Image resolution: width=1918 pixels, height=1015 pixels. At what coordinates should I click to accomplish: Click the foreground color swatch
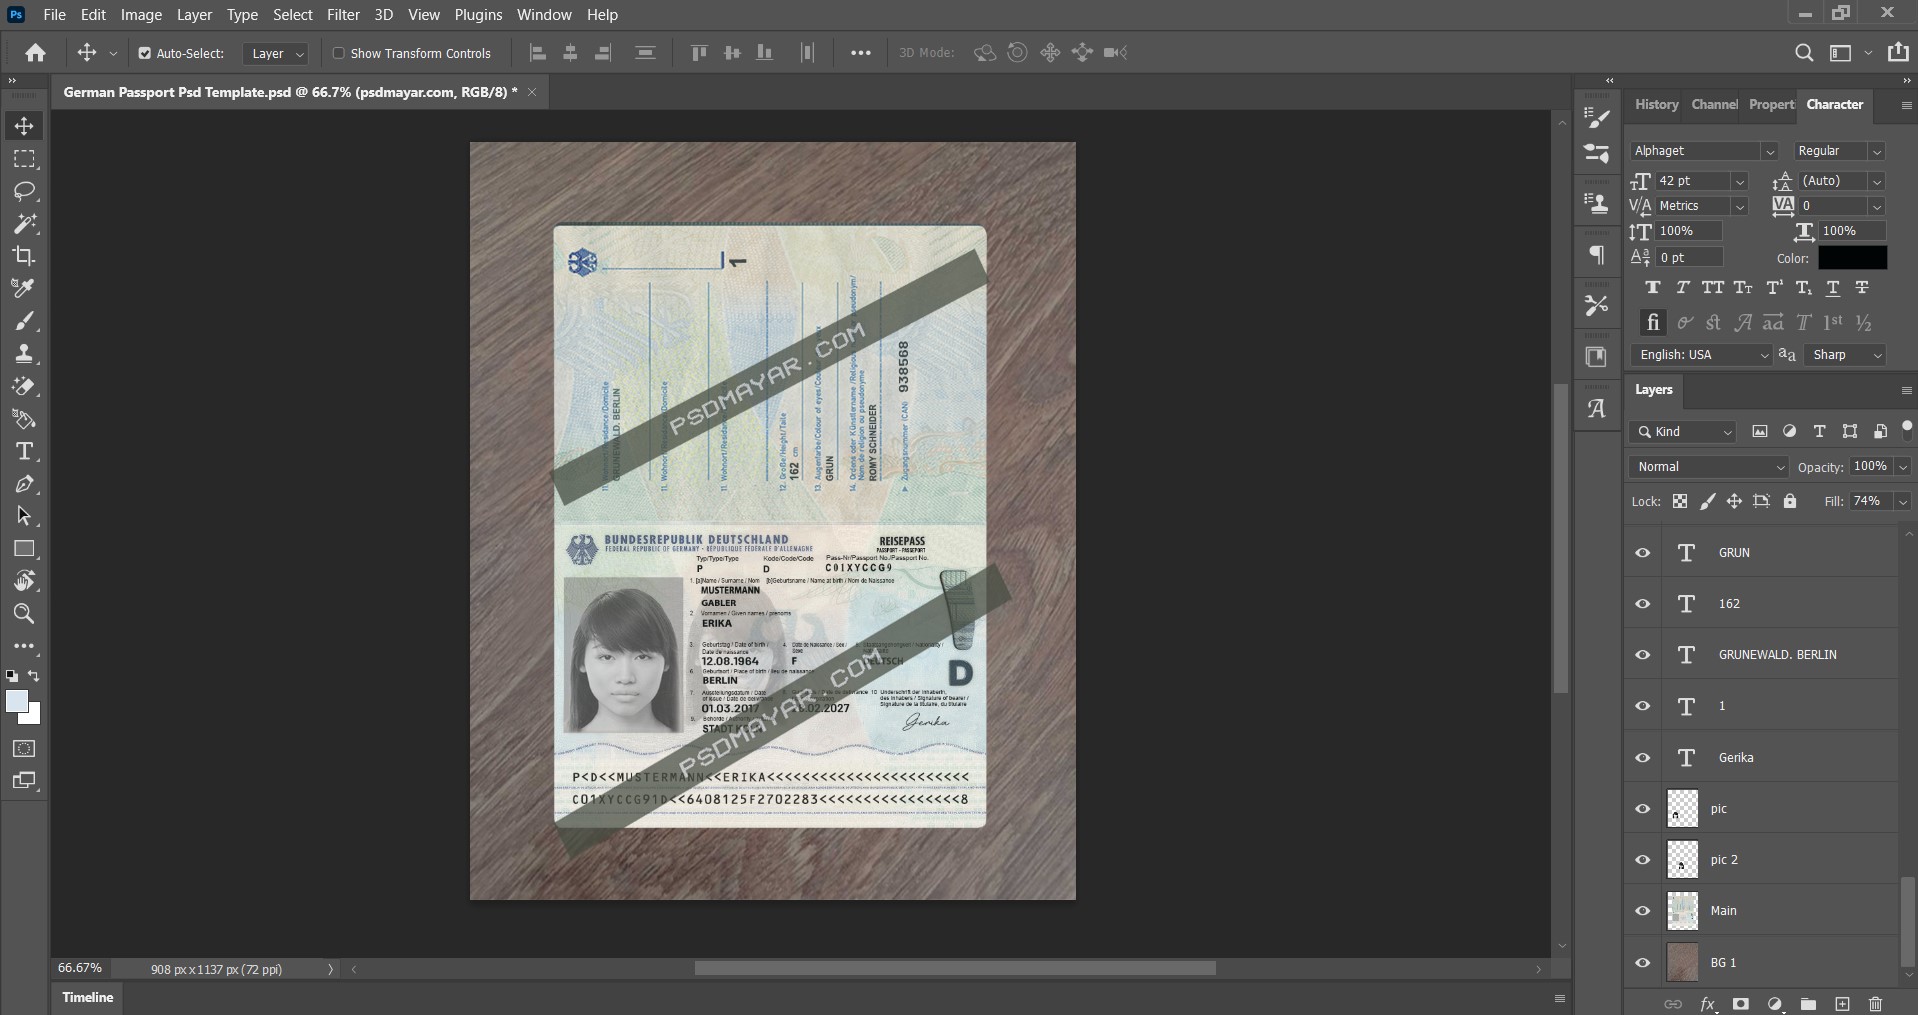point(17,701)
